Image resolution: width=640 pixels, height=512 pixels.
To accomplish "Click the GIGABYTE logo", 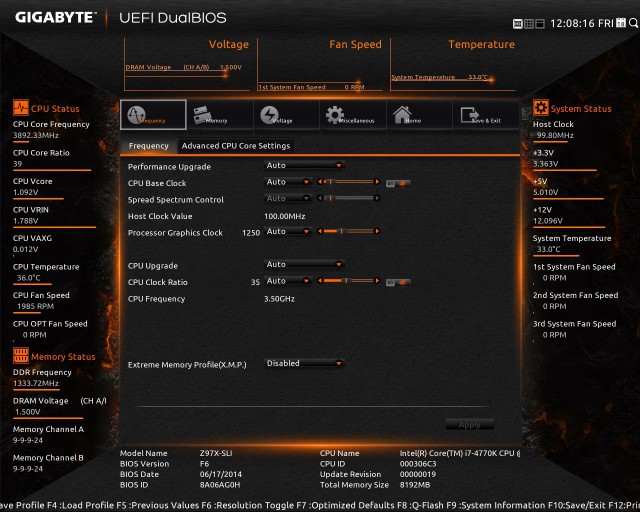I will 55,17.
